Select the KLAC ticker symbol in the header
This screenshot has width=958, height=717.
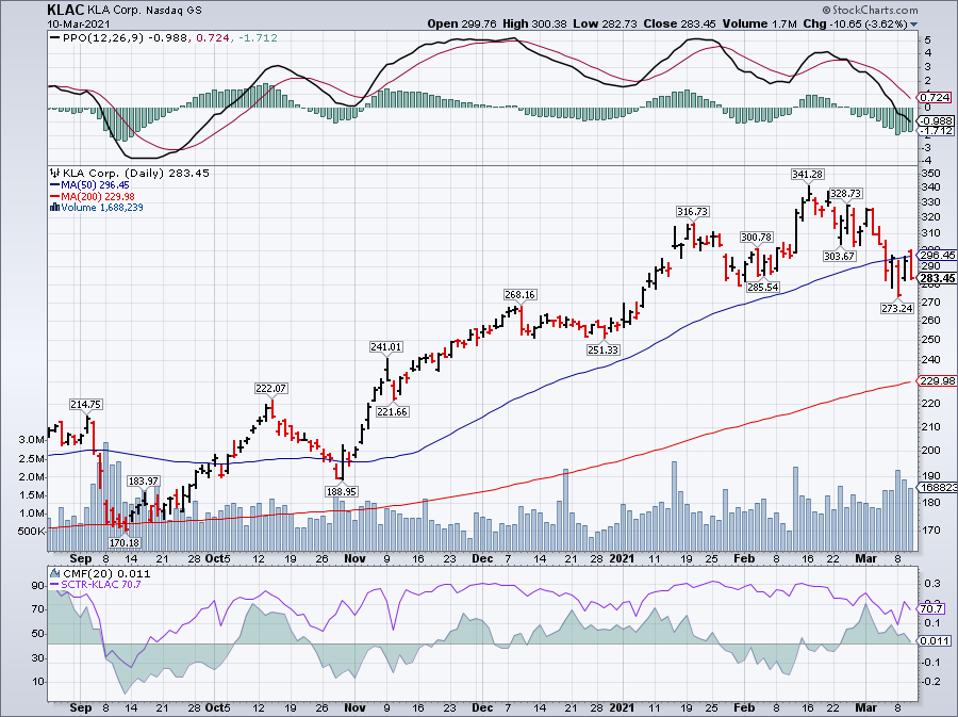67,10
